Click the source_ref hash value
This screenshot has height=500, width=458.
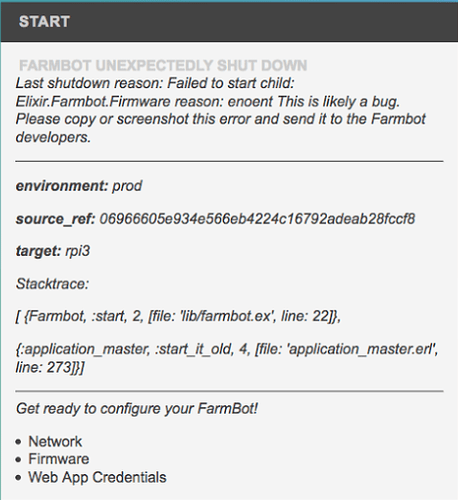[x=257, y=219]
